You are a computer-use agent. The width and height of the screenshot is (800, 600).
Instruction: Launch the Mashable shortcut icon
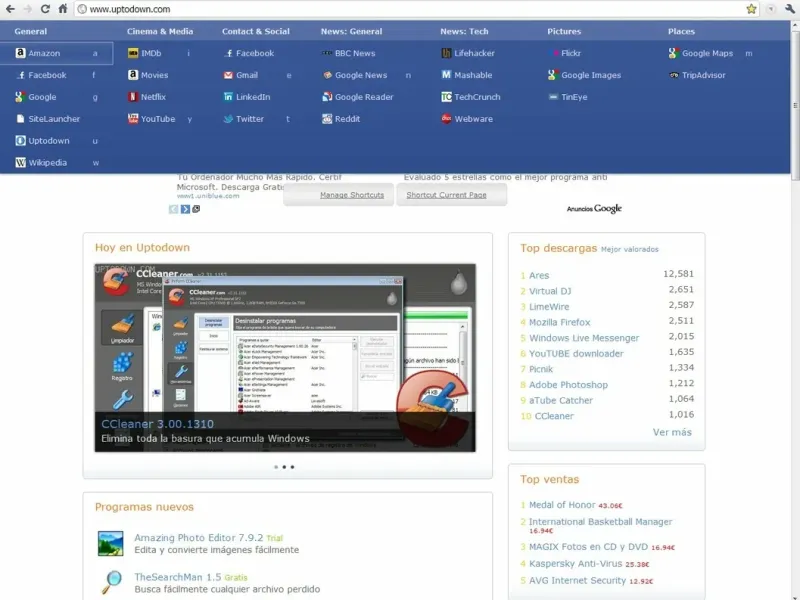[446, 75]
